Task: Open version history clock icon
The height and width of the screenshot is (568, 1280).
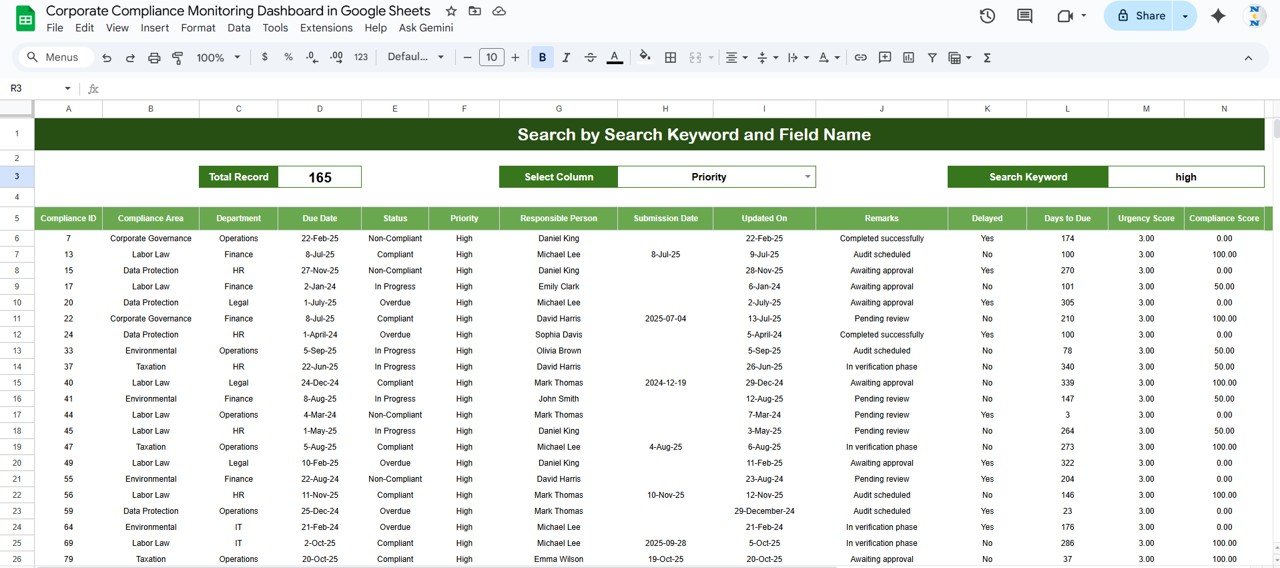Action: coord(987,16)
